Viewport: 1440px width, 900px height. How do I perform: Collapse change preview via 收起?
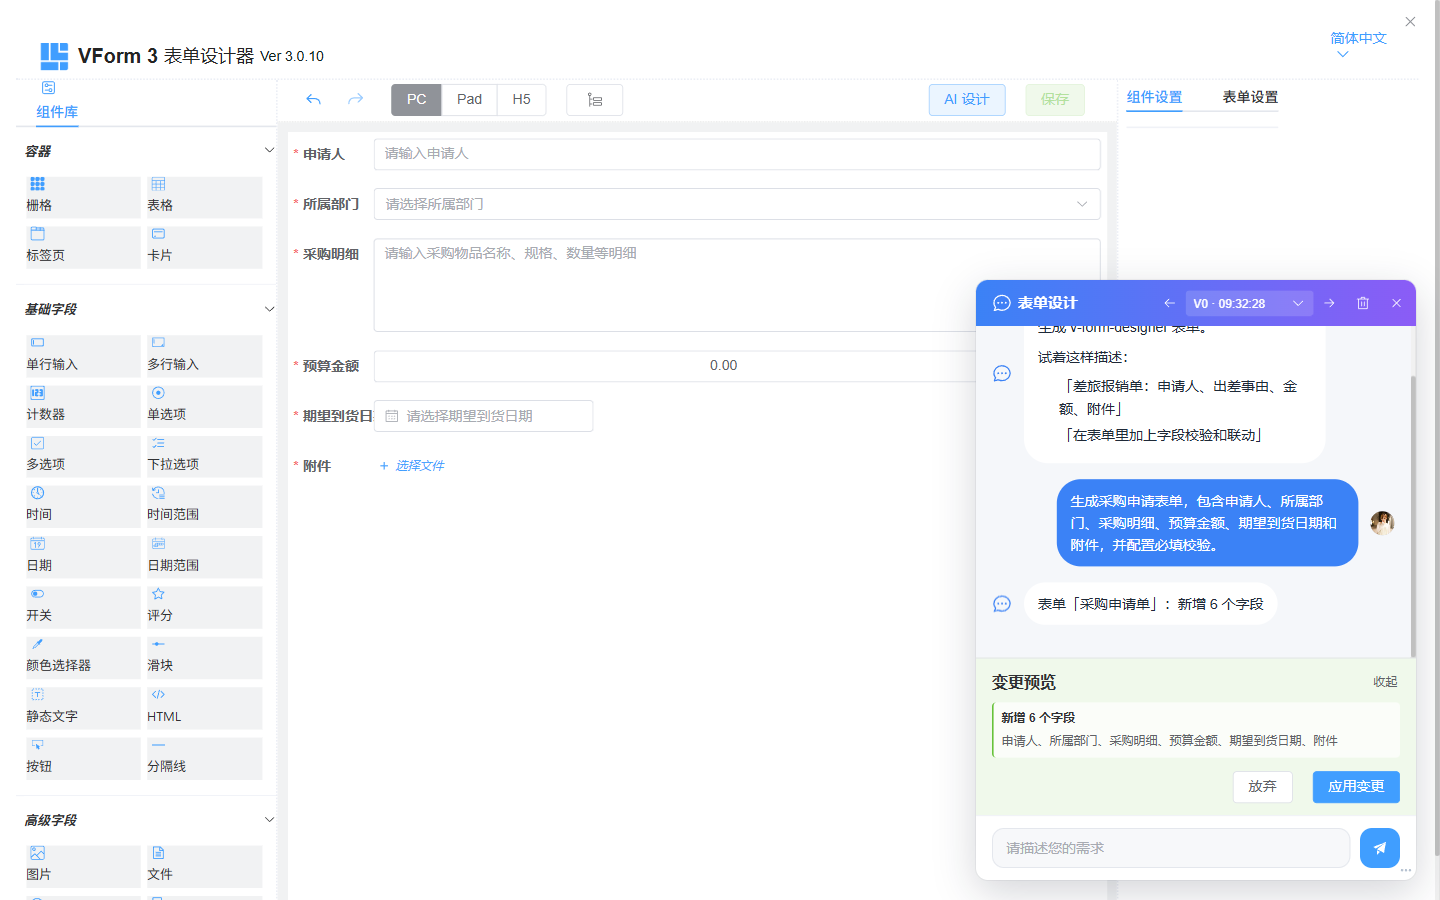[x=1385, y=682]
